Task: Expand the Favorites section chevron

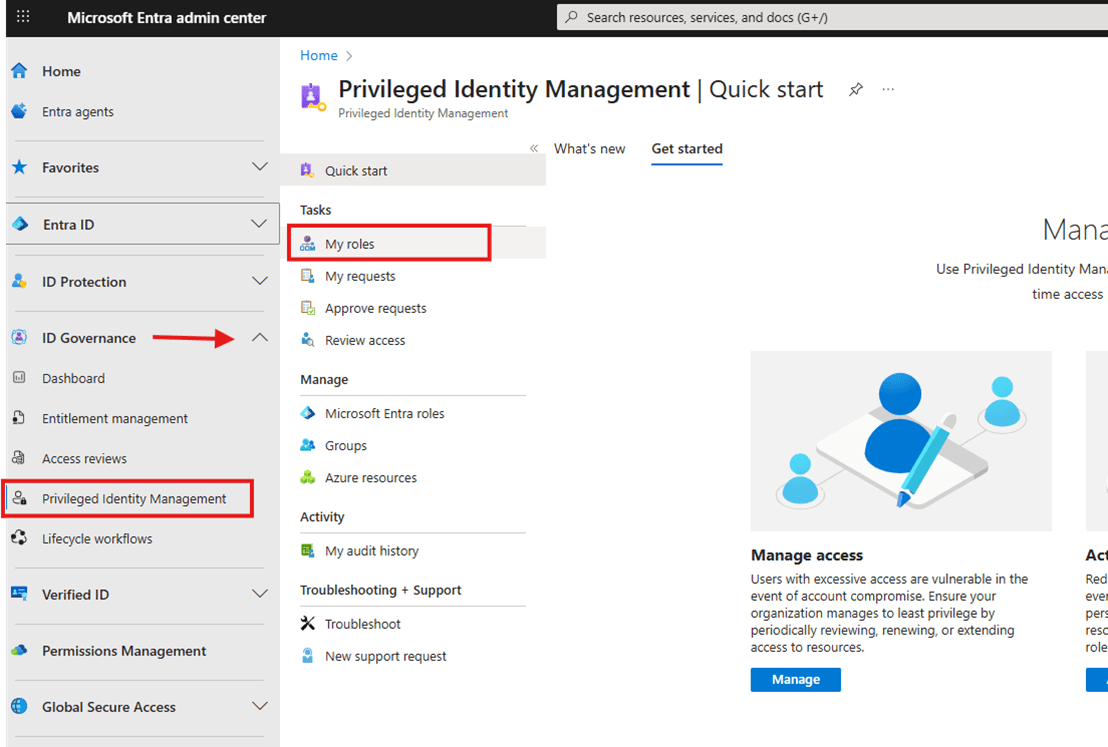Action: click(x=260, y=167)
